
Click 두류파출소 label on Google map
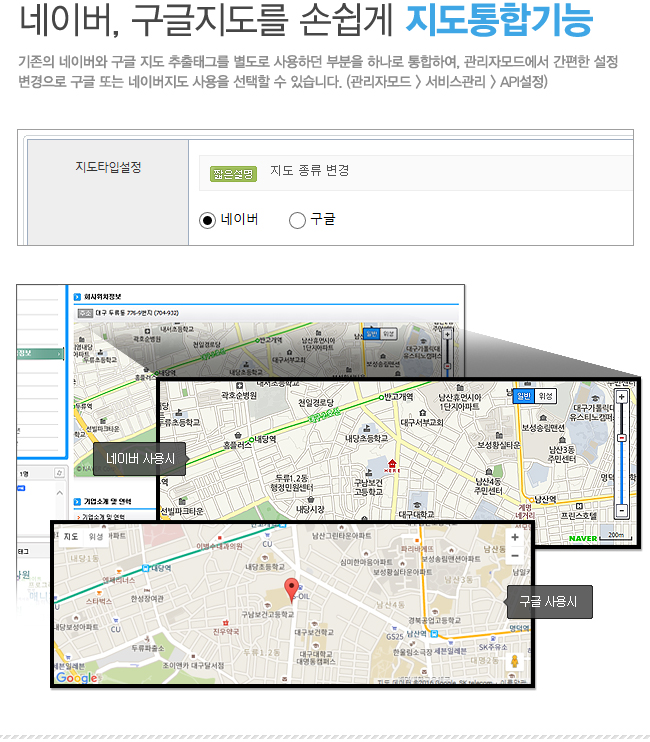pos(148,648)
